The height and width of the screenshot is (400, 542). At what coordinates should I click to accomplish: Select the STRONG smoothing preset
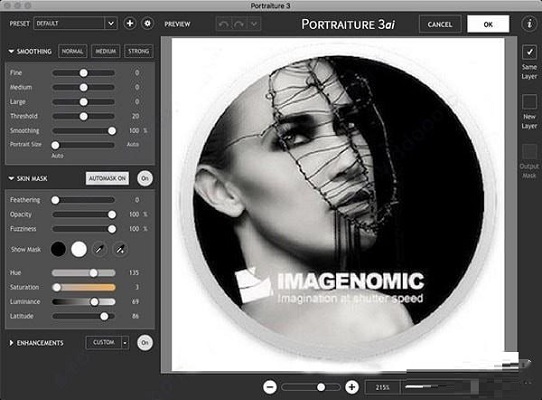coord(139,52)
